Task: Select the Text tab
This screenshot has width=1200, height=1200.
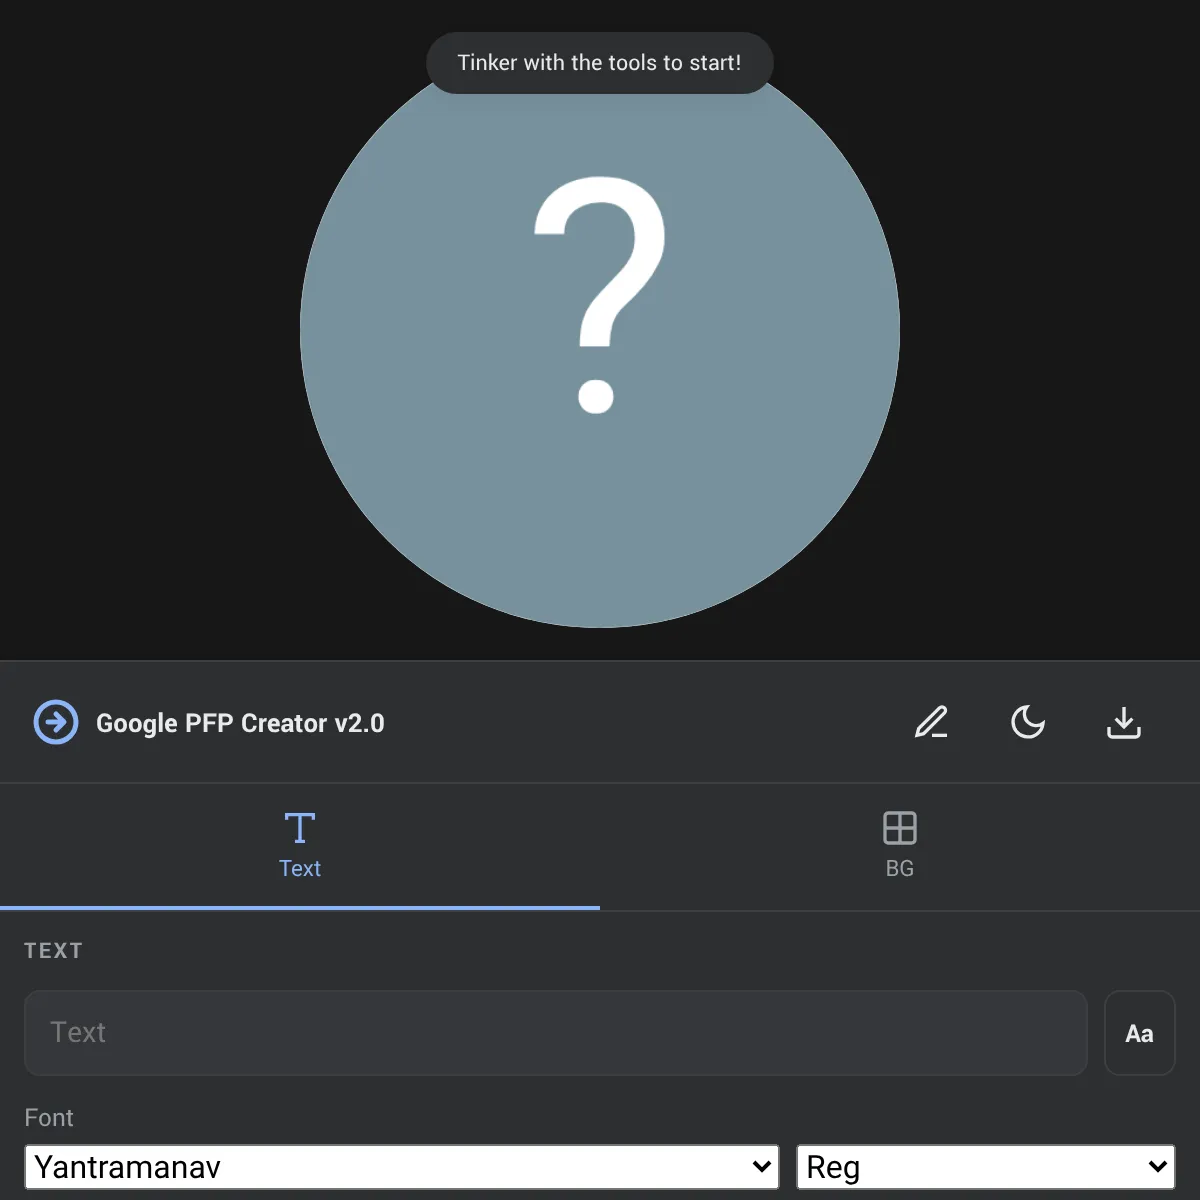Action: tap(299, 846)
